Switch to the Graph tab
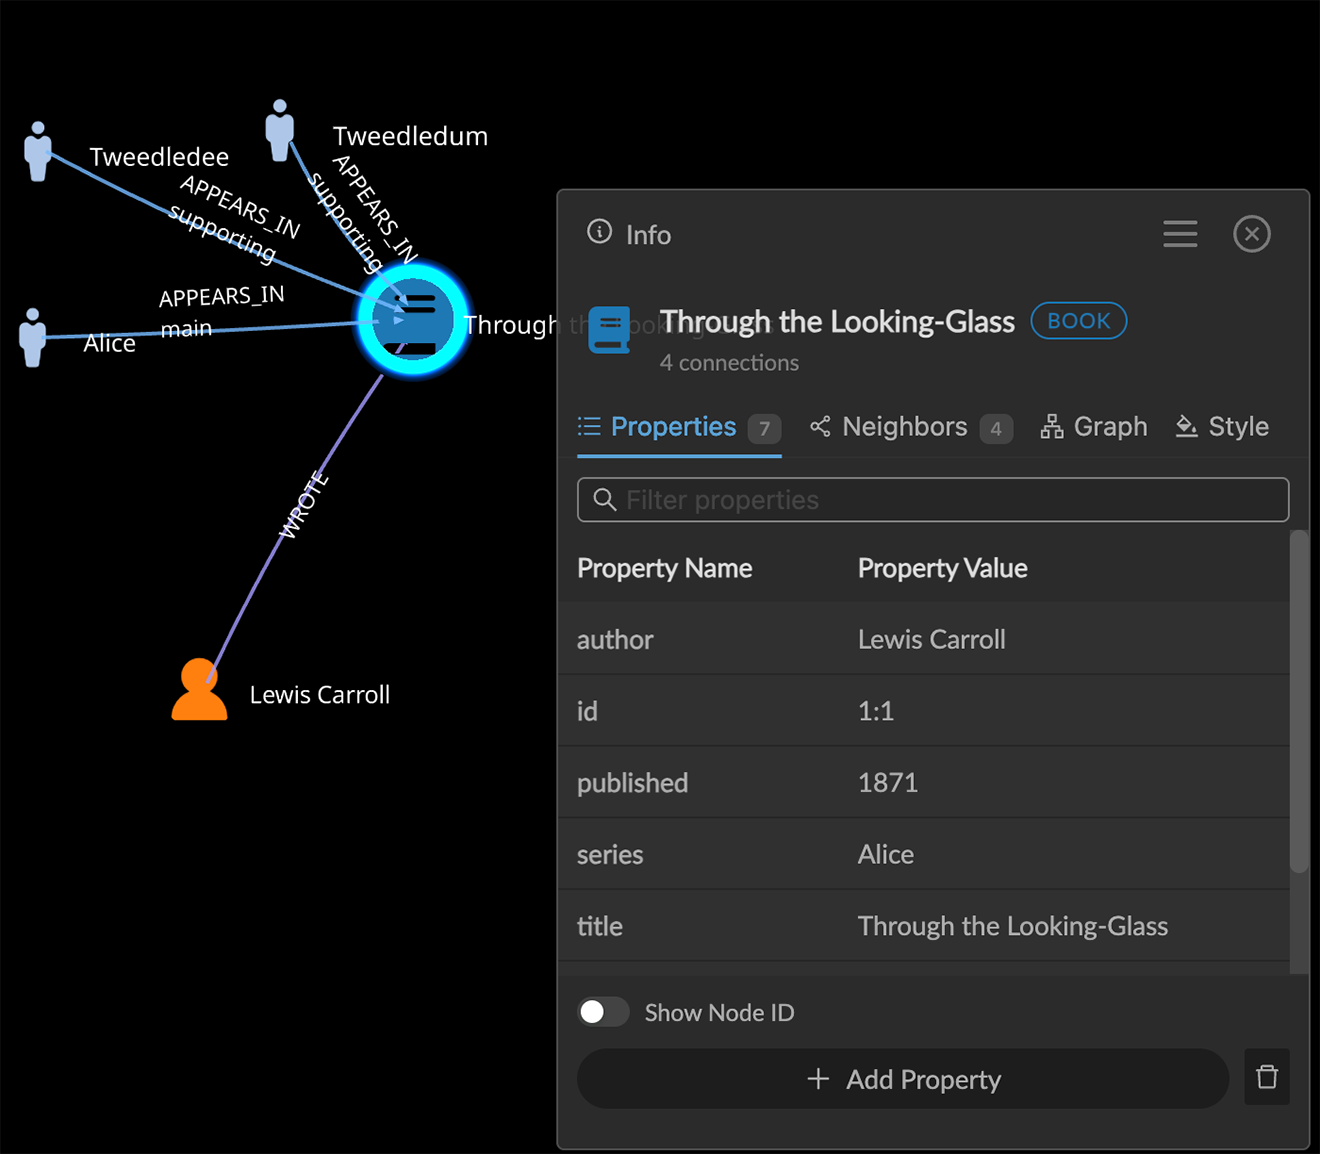 click(x=1094, y=427)
